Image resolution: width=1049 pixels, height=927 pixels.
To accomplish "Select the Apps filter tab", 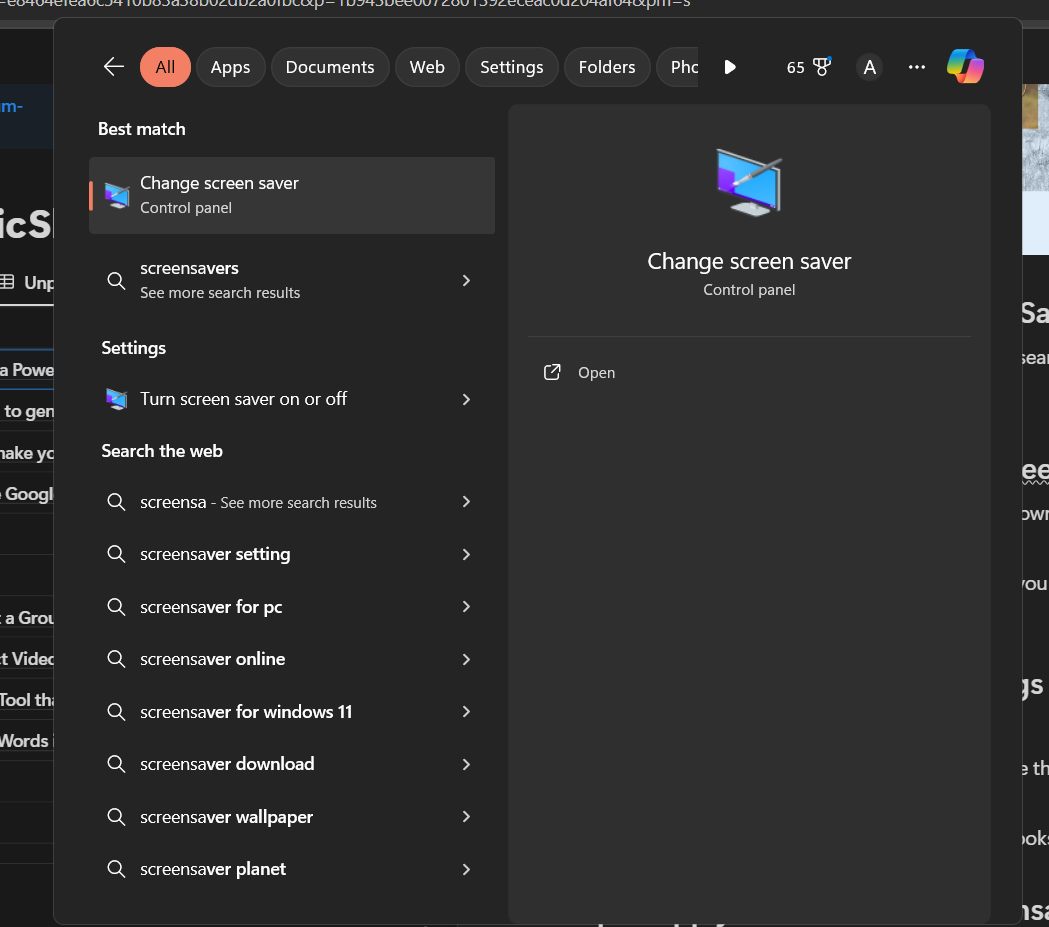I will [x=230, y=67].
